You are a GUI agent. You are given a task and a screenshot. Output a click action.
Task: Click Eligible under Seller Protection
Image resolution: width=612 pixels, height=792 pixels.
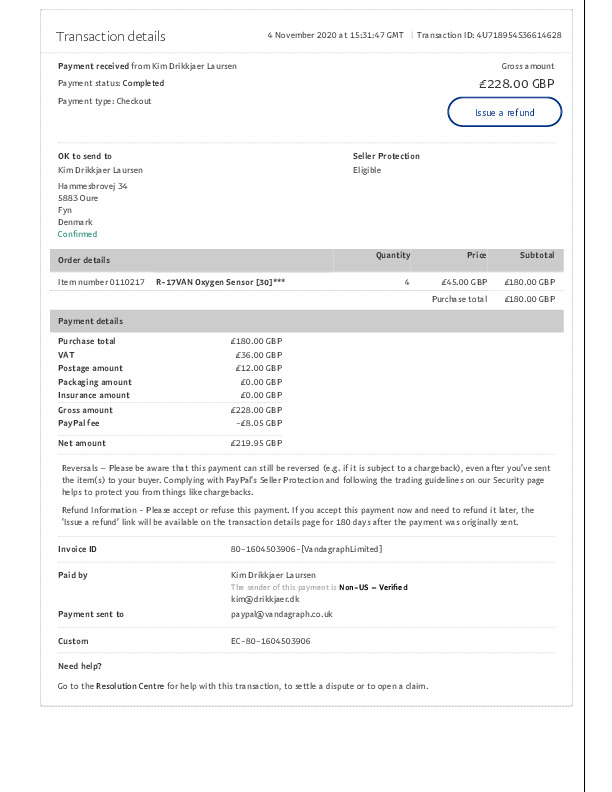(x=367, y=170)
